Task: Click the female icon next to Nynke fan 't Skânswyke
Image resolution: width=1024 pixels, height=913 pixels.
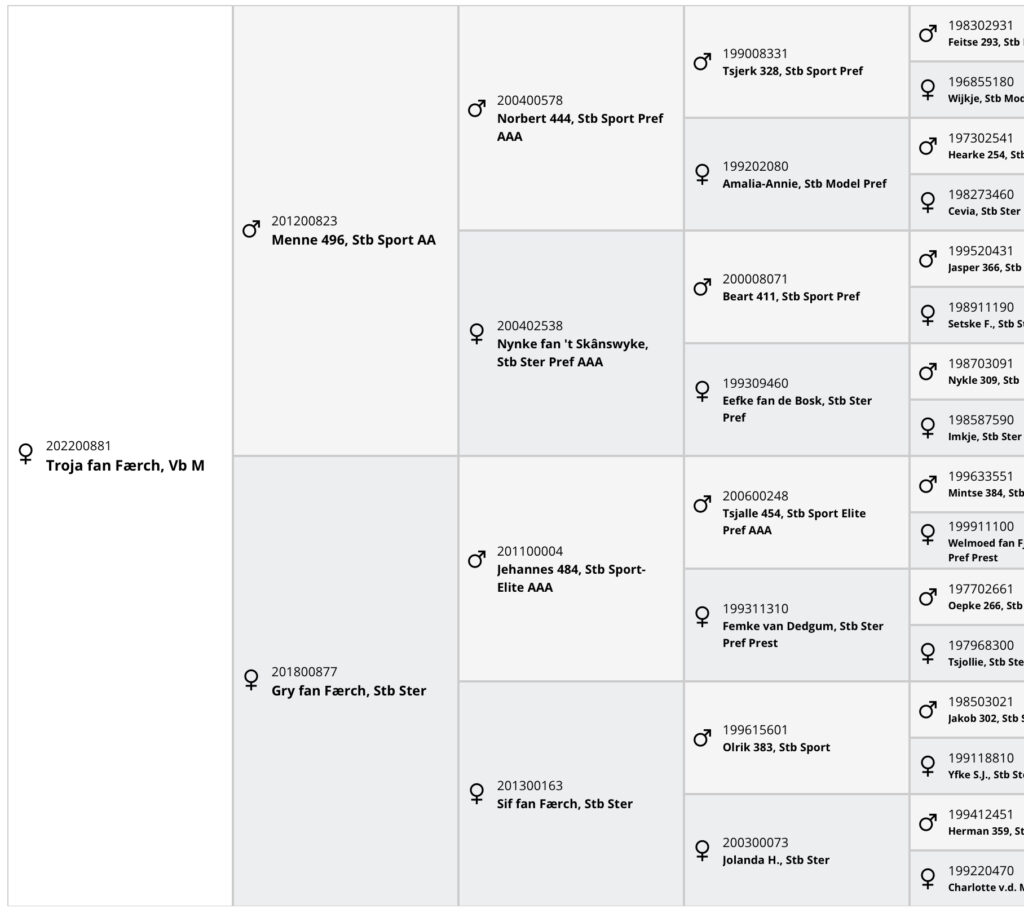Action: click(x=476, y=333)
